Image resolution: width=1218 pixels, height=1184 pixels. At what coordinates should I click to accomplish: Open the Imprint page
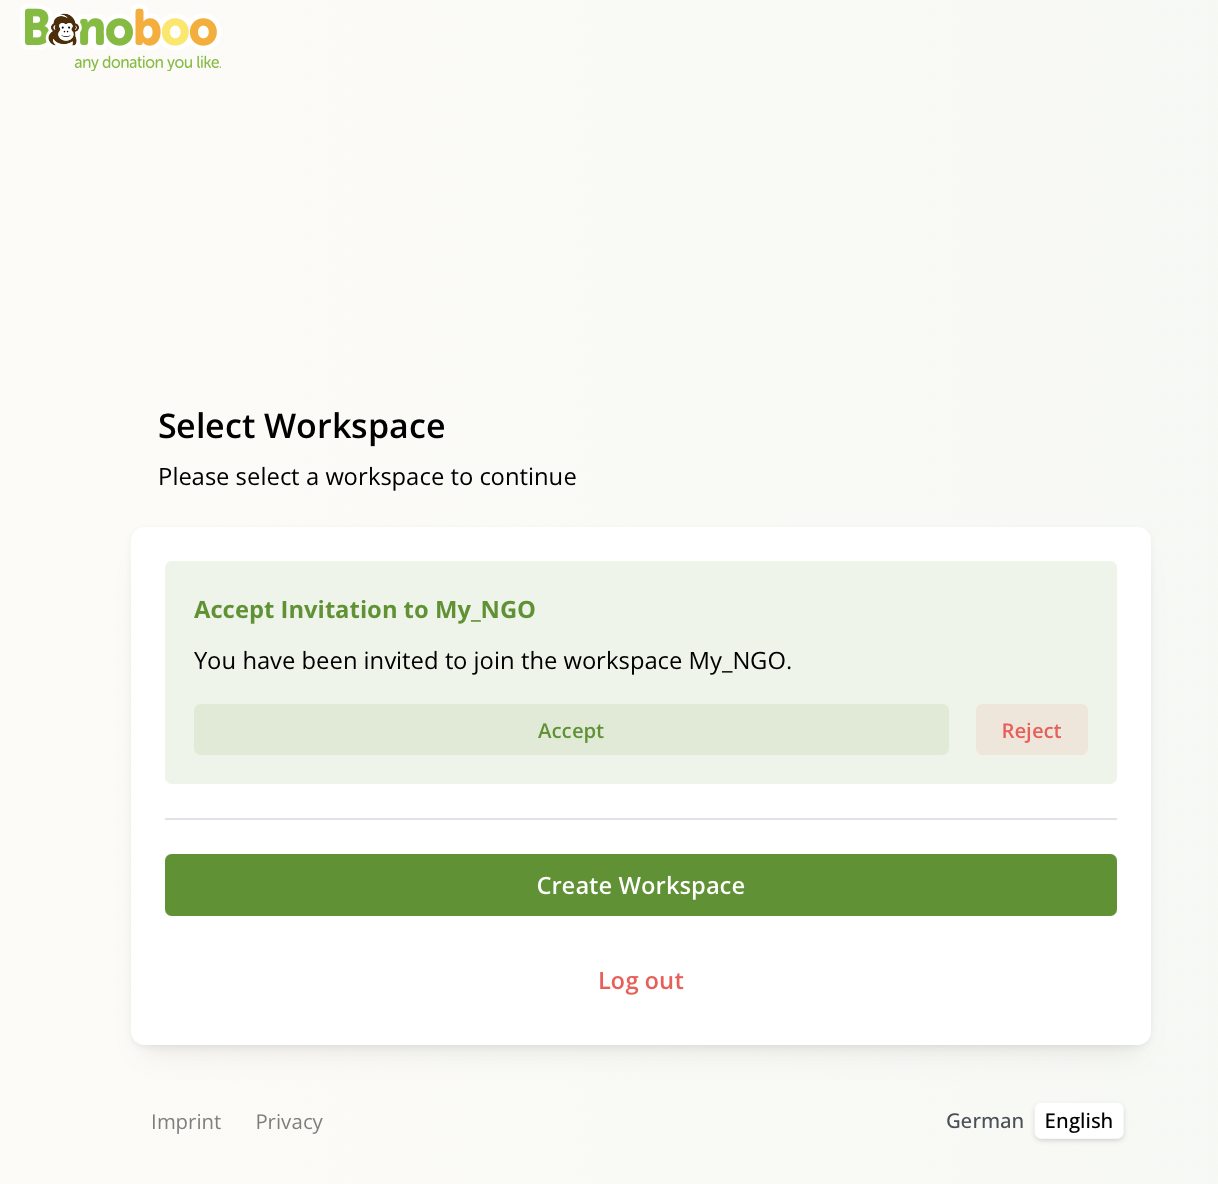coord(186,1121)
